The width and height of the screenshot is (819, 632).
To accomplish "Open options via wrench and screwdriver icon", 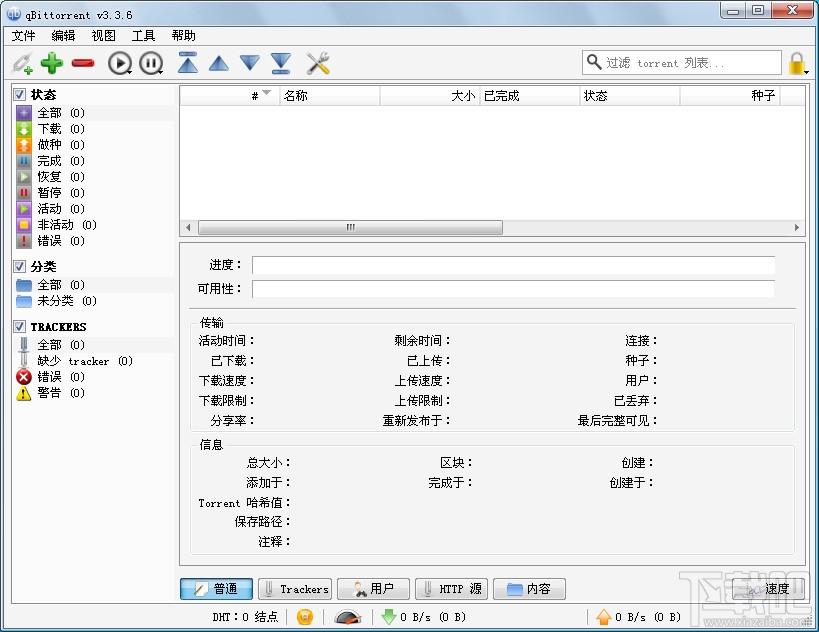I will pos(318,63).
